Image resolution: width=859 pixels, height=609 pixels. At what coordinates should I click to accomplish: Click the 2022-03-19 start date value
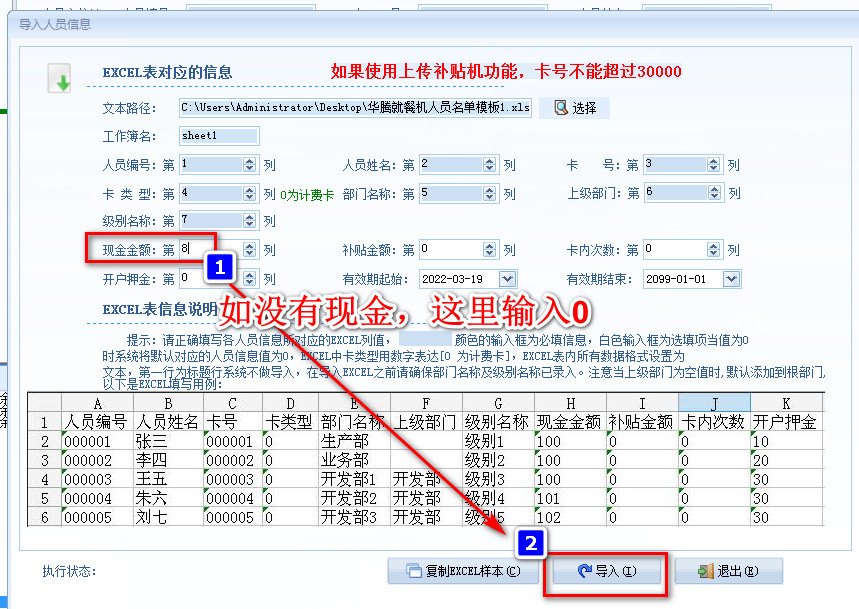point(453,279)
